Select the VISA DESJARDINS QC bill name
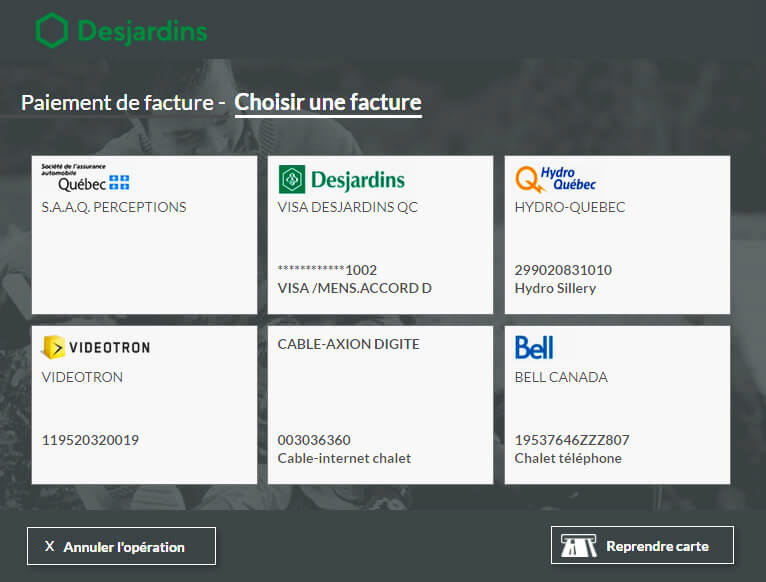Screen dimensions: 766x582 (347, 208)
